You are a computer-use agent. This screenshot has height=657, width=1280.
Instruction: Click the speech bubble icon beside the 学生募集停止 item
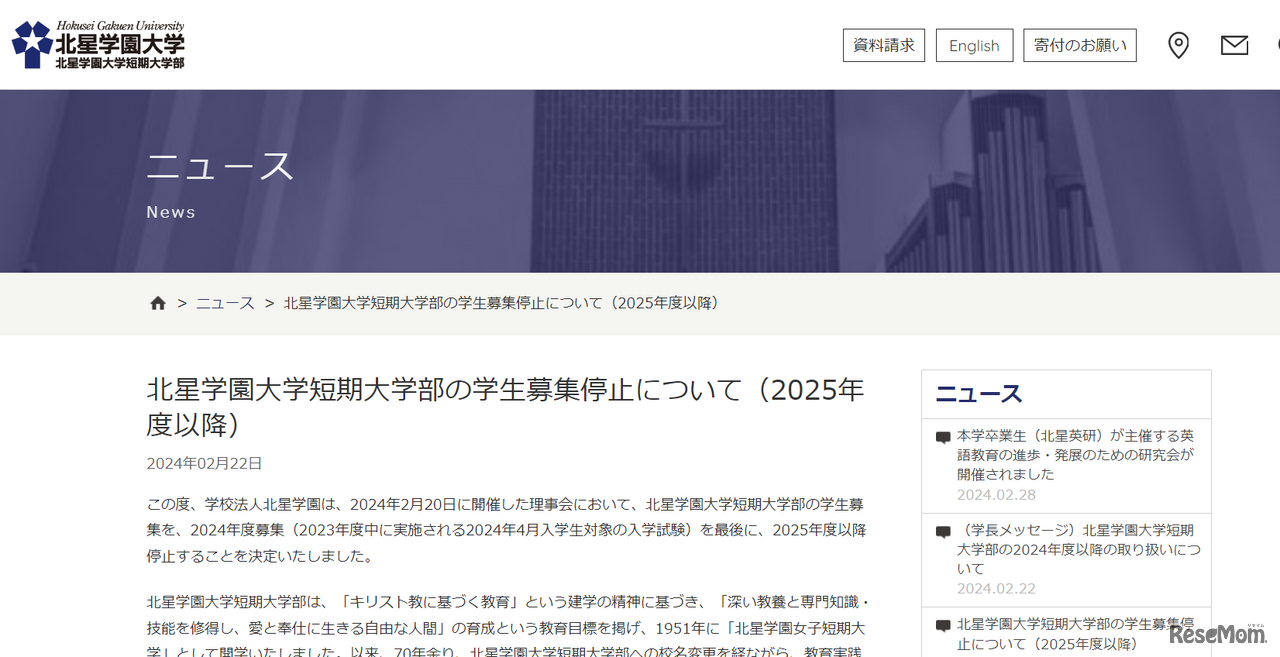tap(941, 623)
